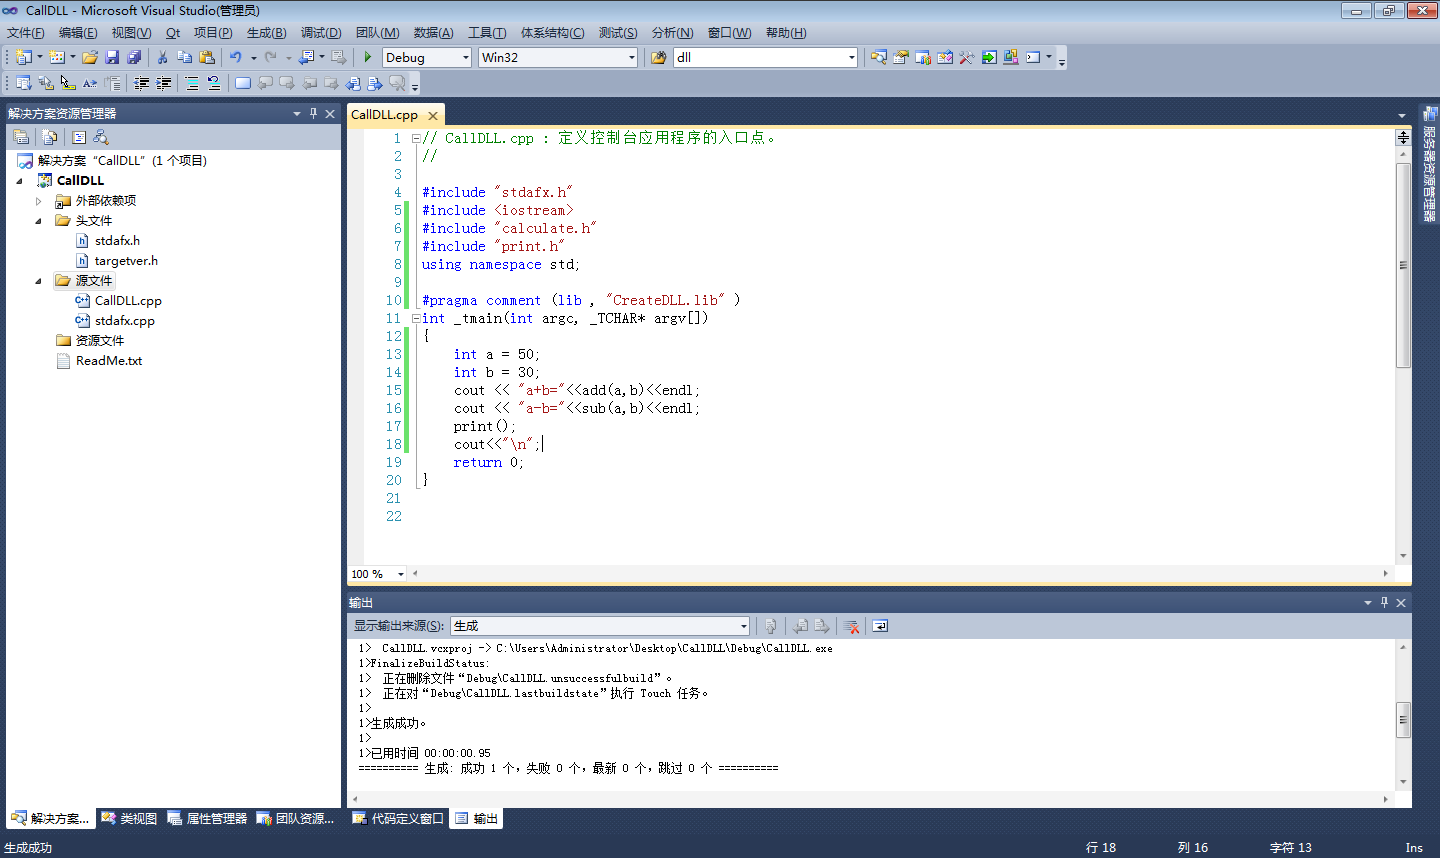Screen dimensions: 1440x858
Task: Decrease line indent with toolbar icon
Action: (142, 83)
